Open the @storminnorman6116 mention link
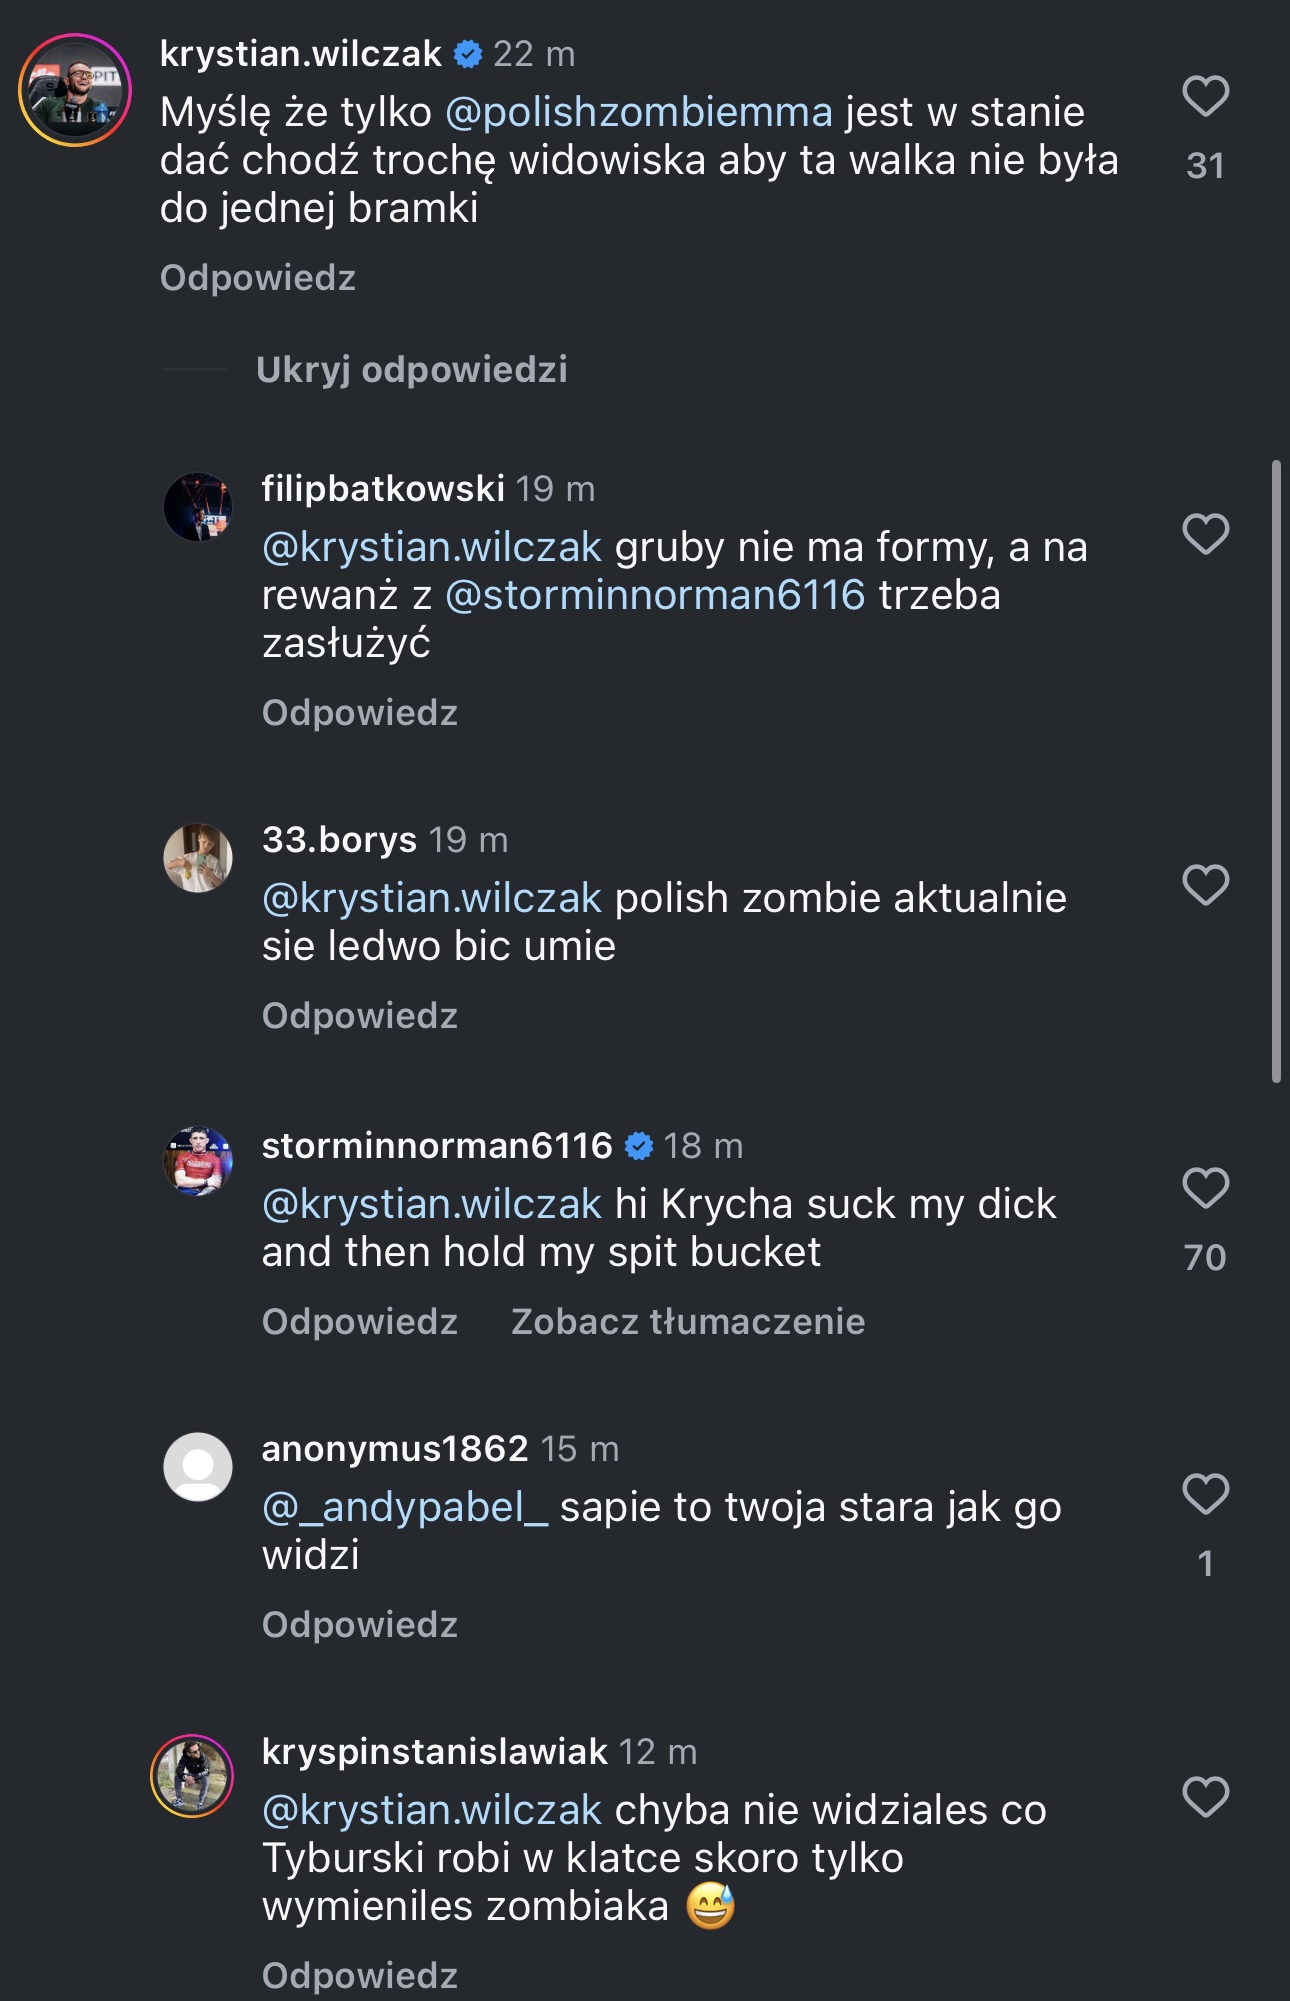The height and width of the screenshot is (2001, 1290). [655, 596]
